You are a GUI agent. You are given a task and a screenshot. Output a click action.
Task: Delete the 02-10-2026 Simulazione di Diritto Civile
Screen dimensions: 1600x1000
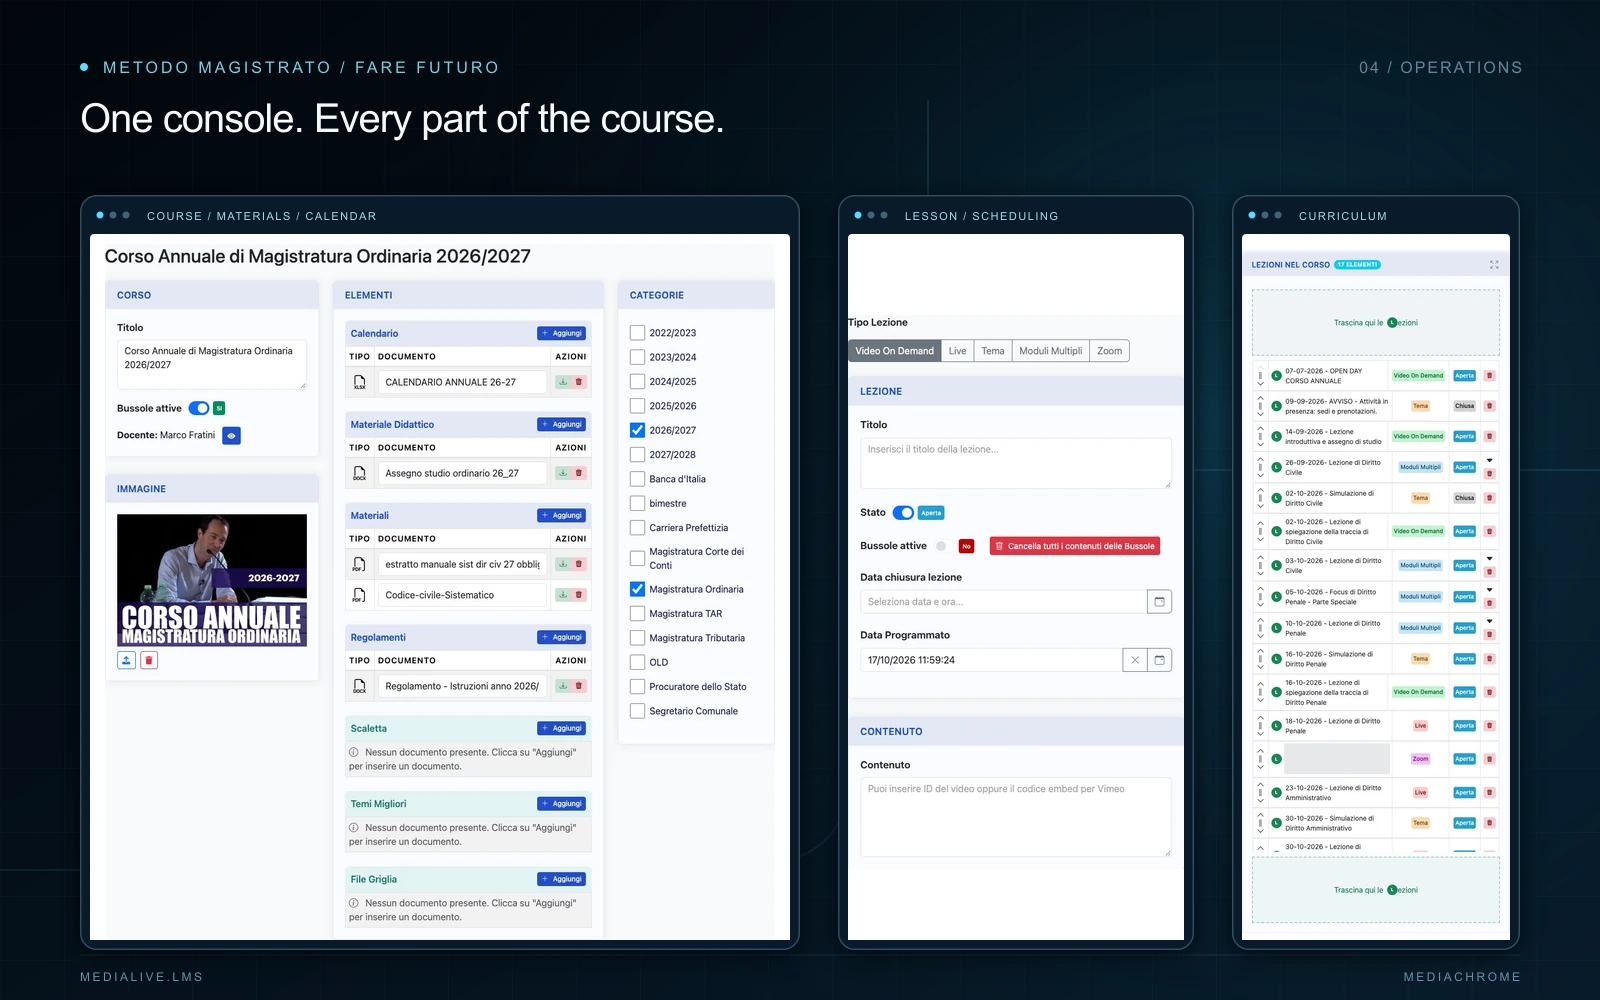pyautogui.click(x=1489, y=498)
